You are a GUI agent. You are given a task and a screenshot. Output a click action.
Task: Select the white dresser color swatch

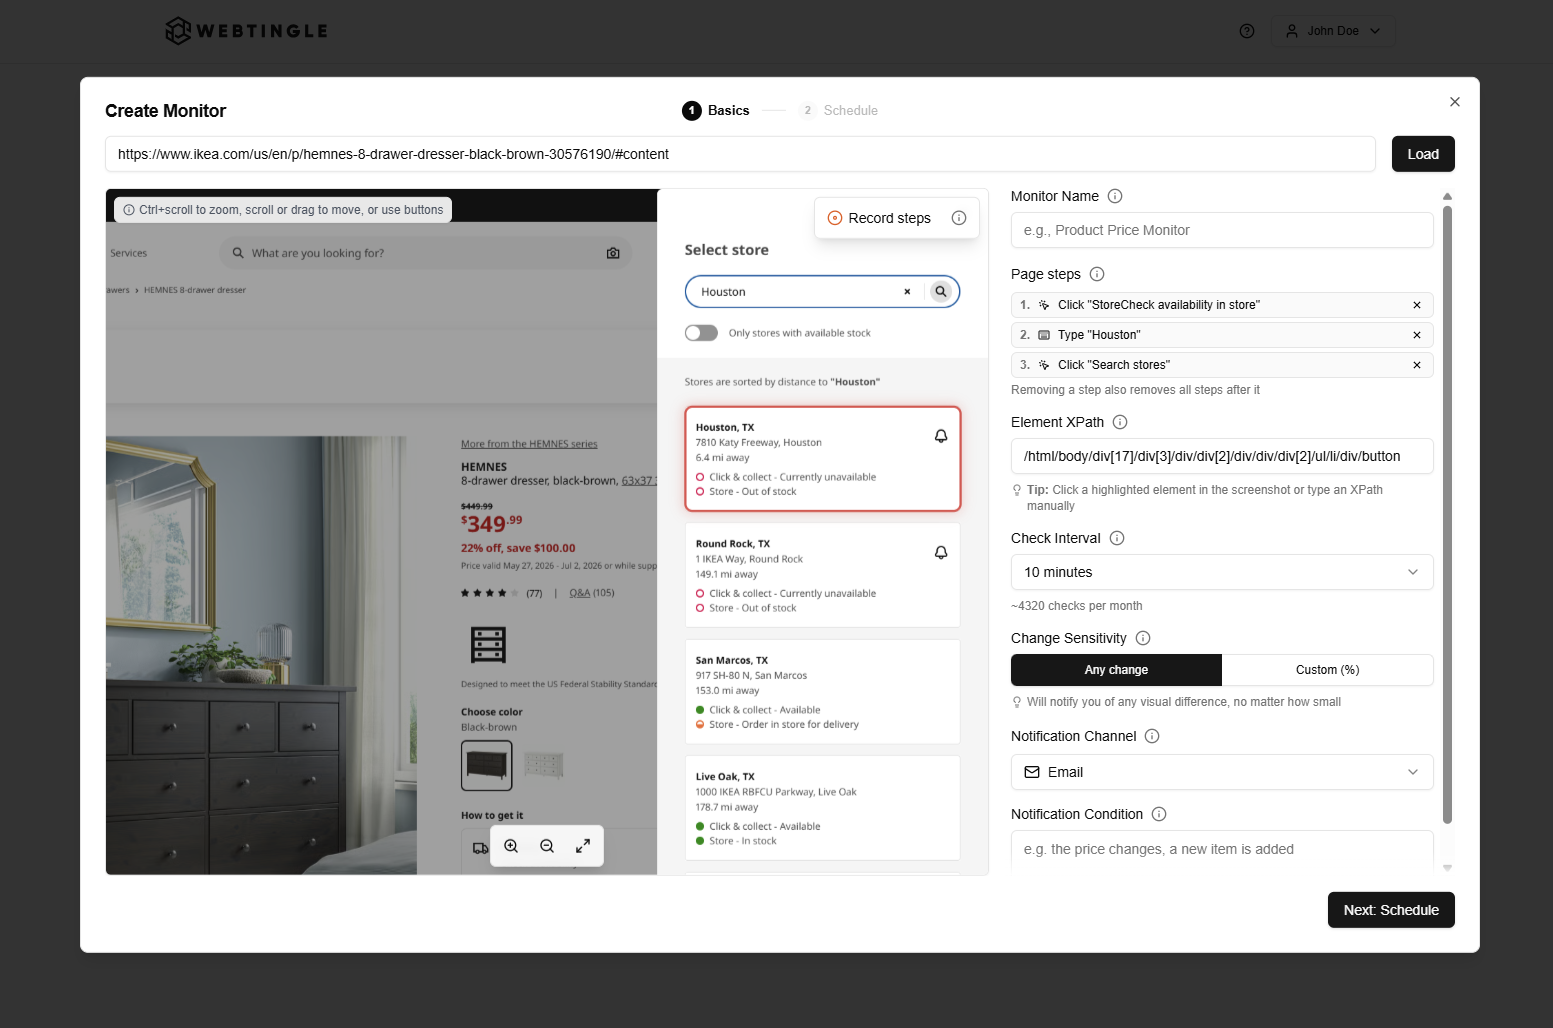click(x=544, y=765)
